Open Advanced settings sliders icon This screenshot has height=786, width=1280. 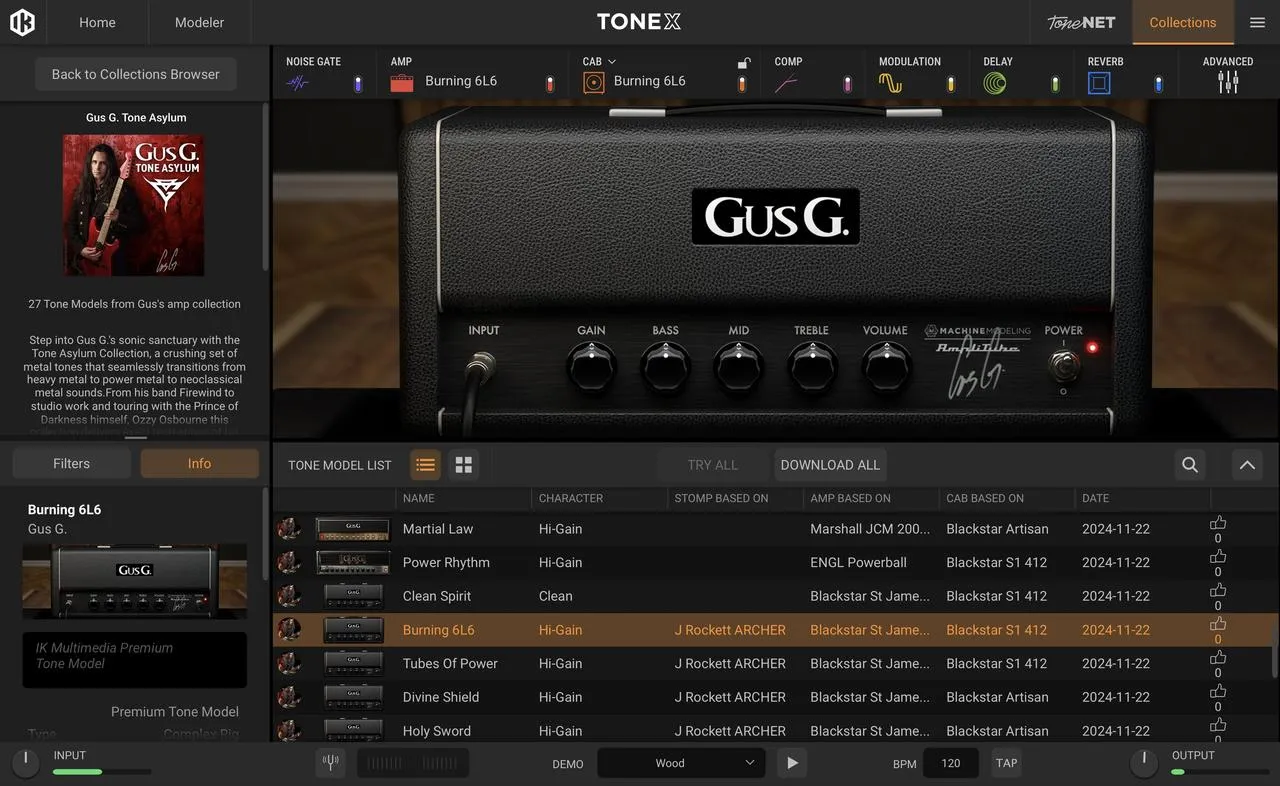point(1228,83)
